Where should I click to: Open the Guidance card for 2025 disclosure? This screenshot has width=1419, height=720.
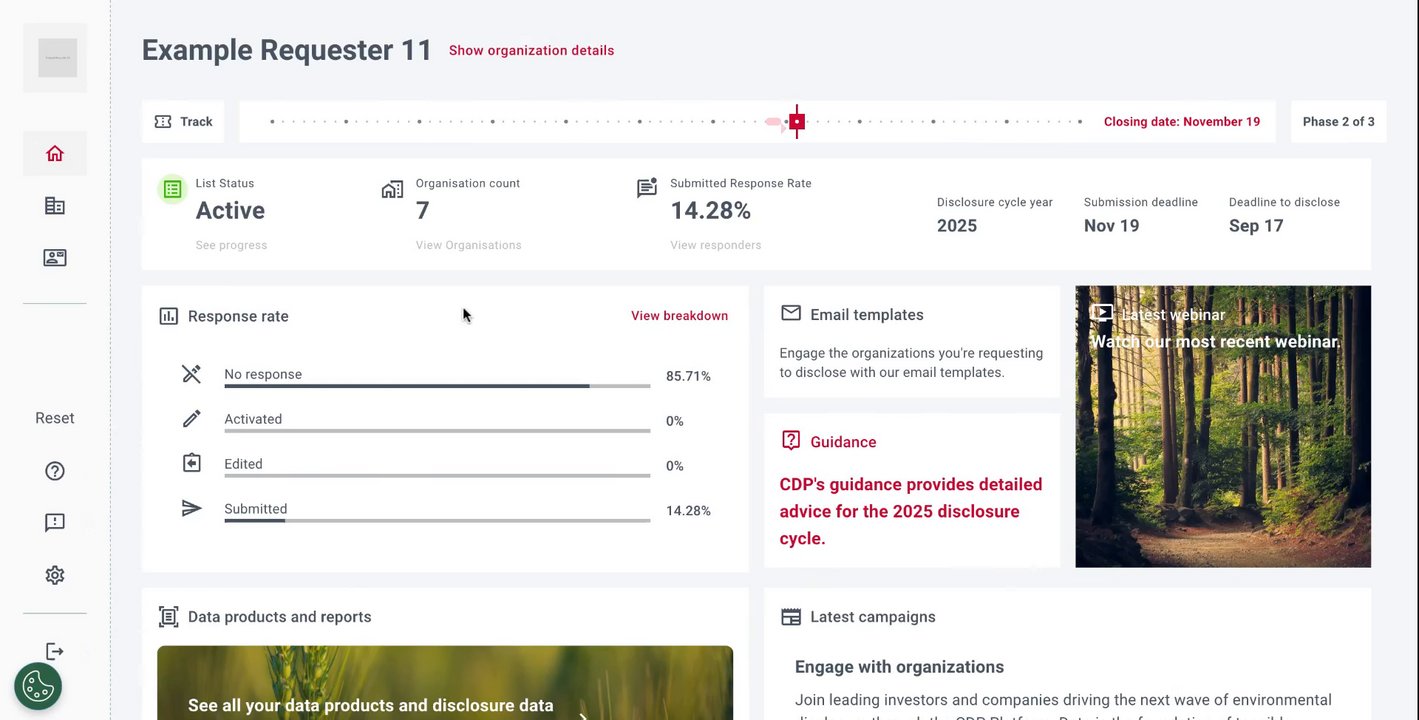click(911, 490)
